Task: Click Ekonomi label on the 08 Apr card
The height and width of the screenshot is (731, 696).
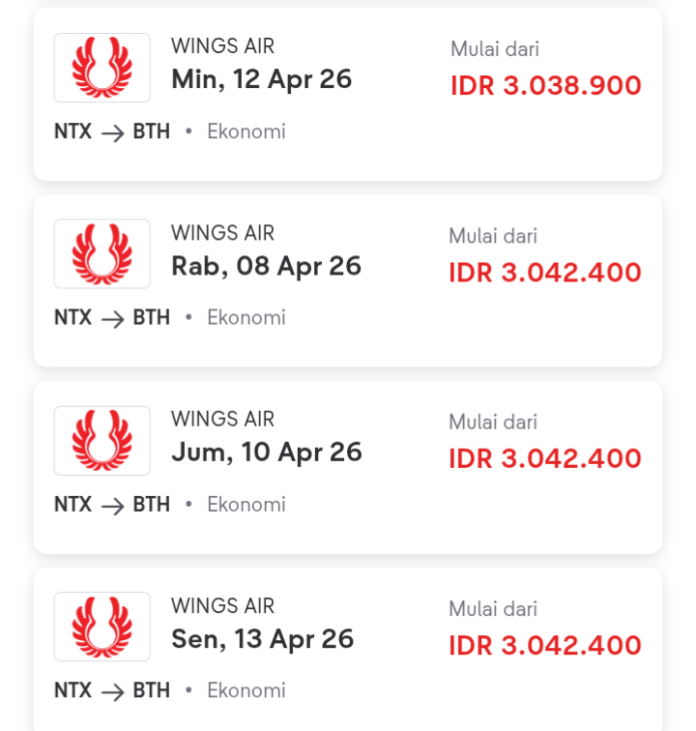Action: (x=246, y=317)
